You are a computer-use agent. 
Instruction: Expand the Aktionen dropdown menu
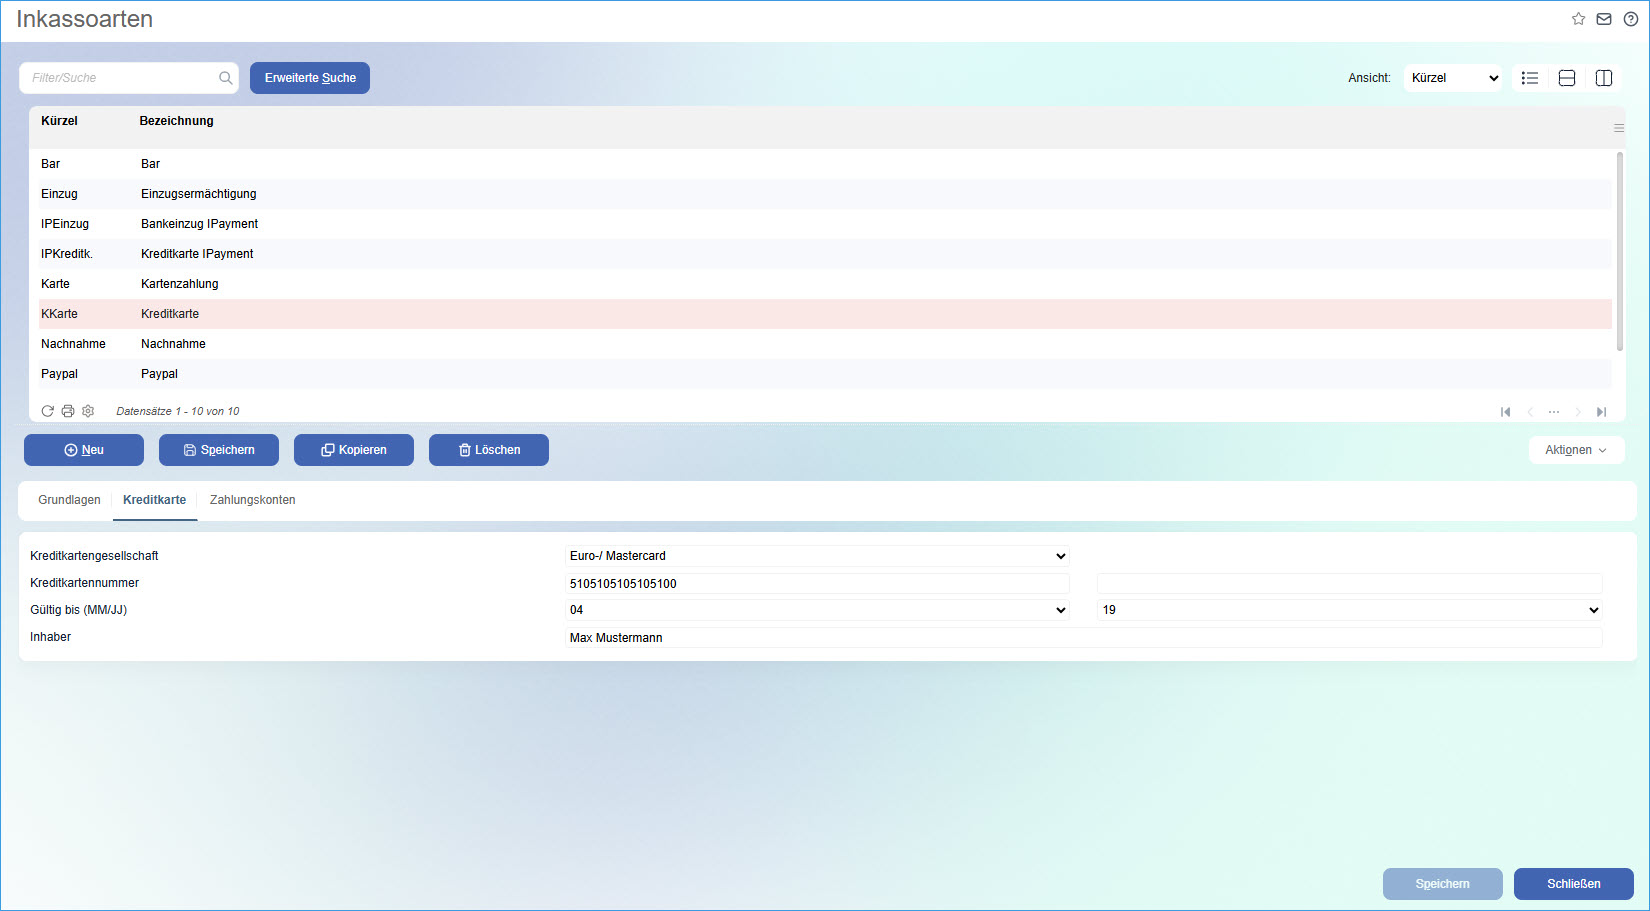pyautogui.click(x=1576, y=450)
